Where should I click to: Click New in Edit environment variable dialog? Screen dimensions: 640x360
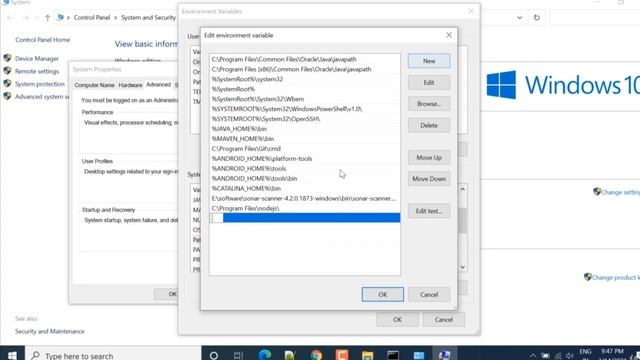point(429,61)
